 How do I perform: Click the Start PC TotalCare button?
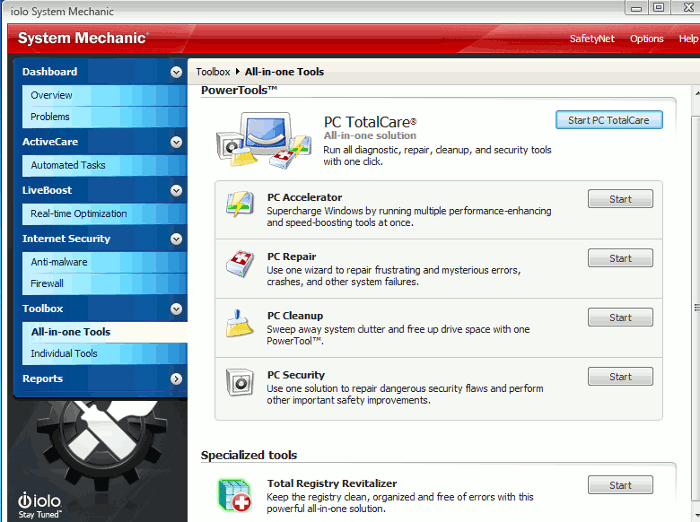tap(609, 120)
